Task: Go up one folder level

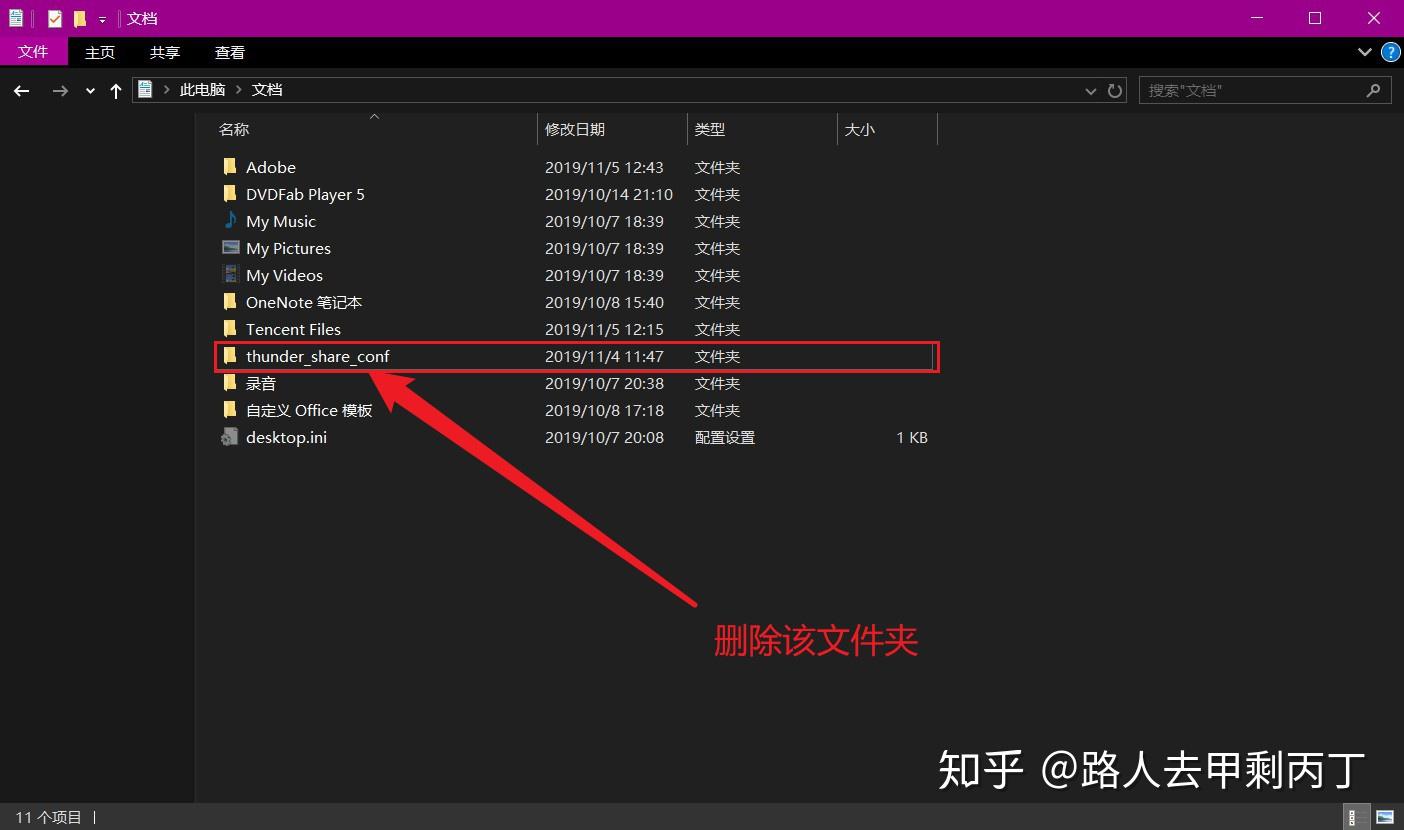Action: (116, 90)
